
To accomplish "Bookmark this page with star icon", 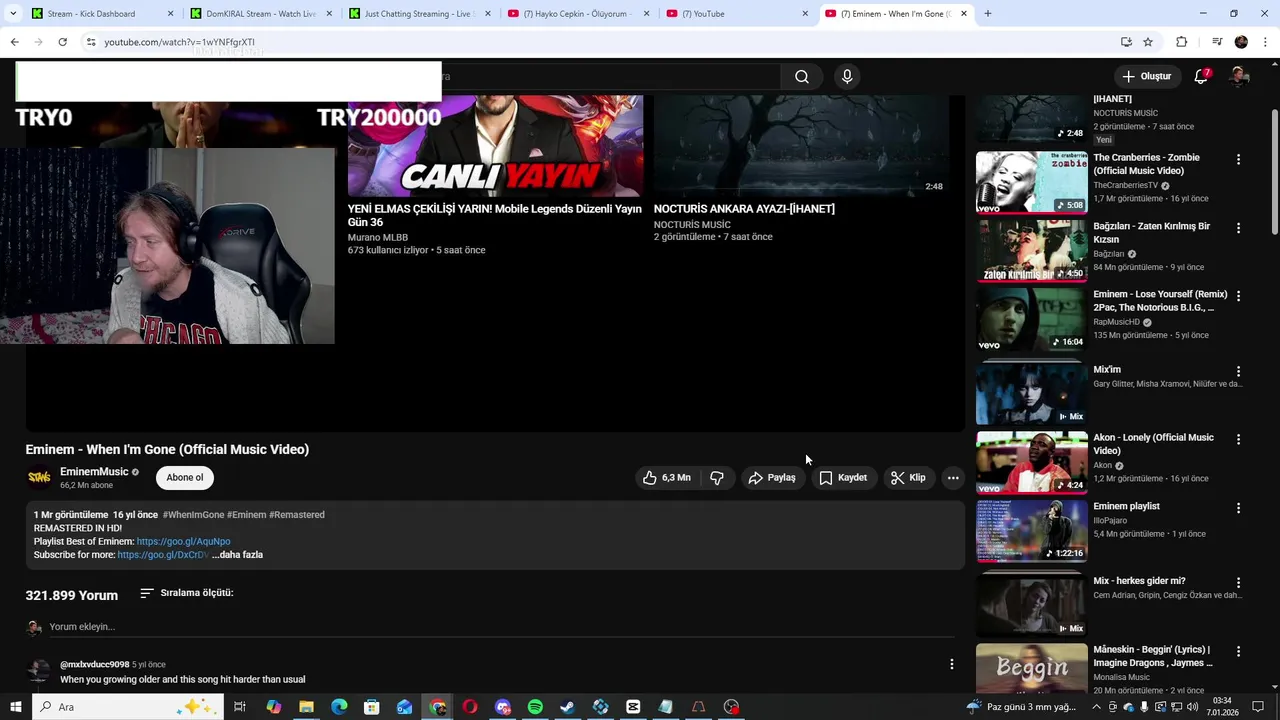I will (x=1148, y=42).
